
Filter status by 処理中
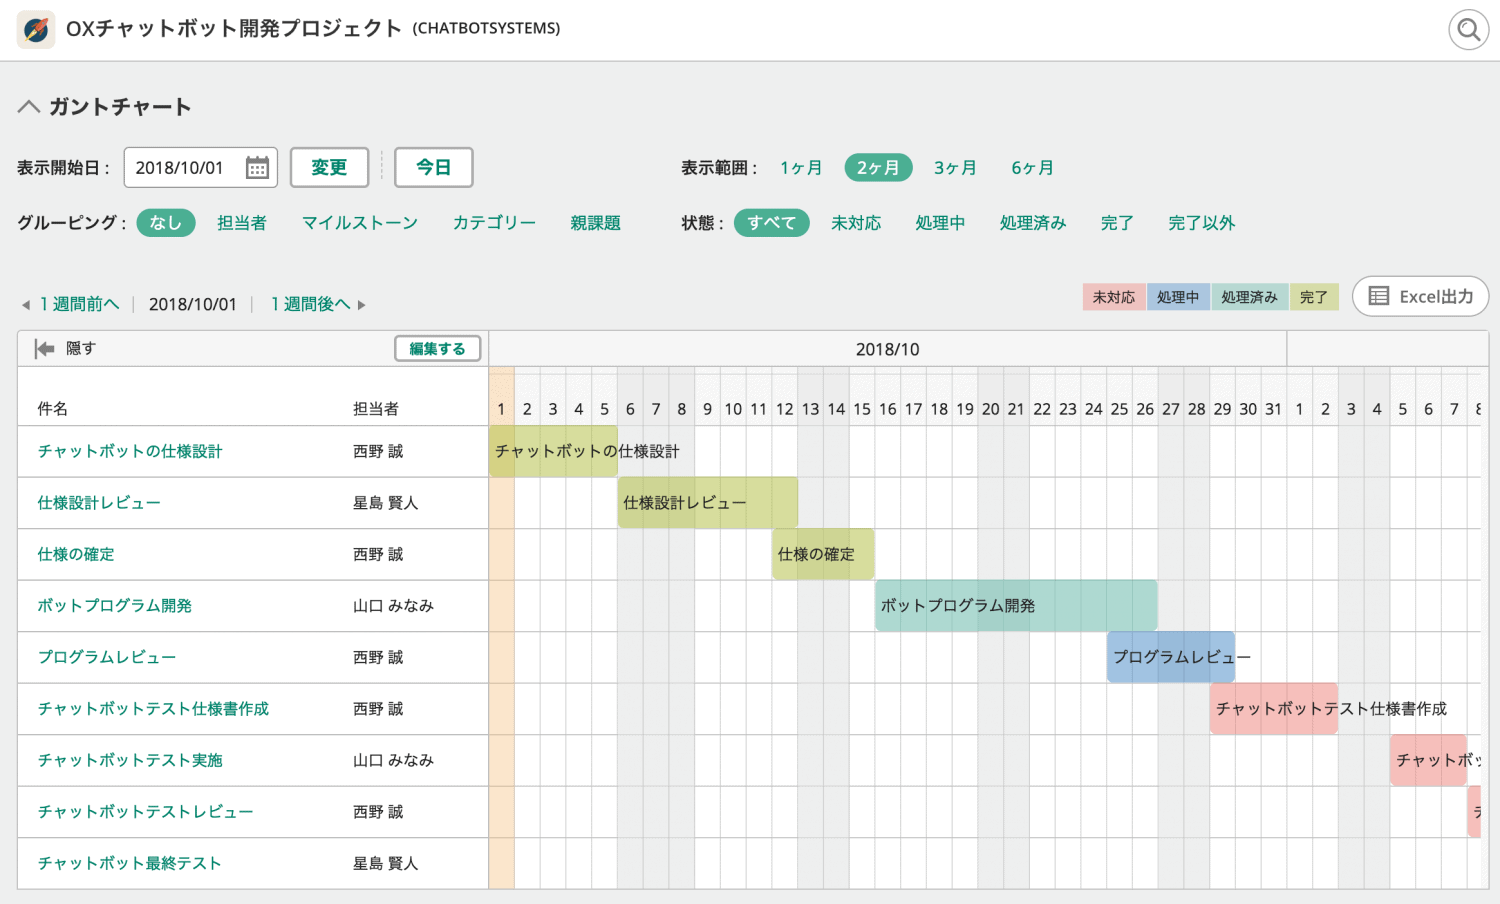940,223
